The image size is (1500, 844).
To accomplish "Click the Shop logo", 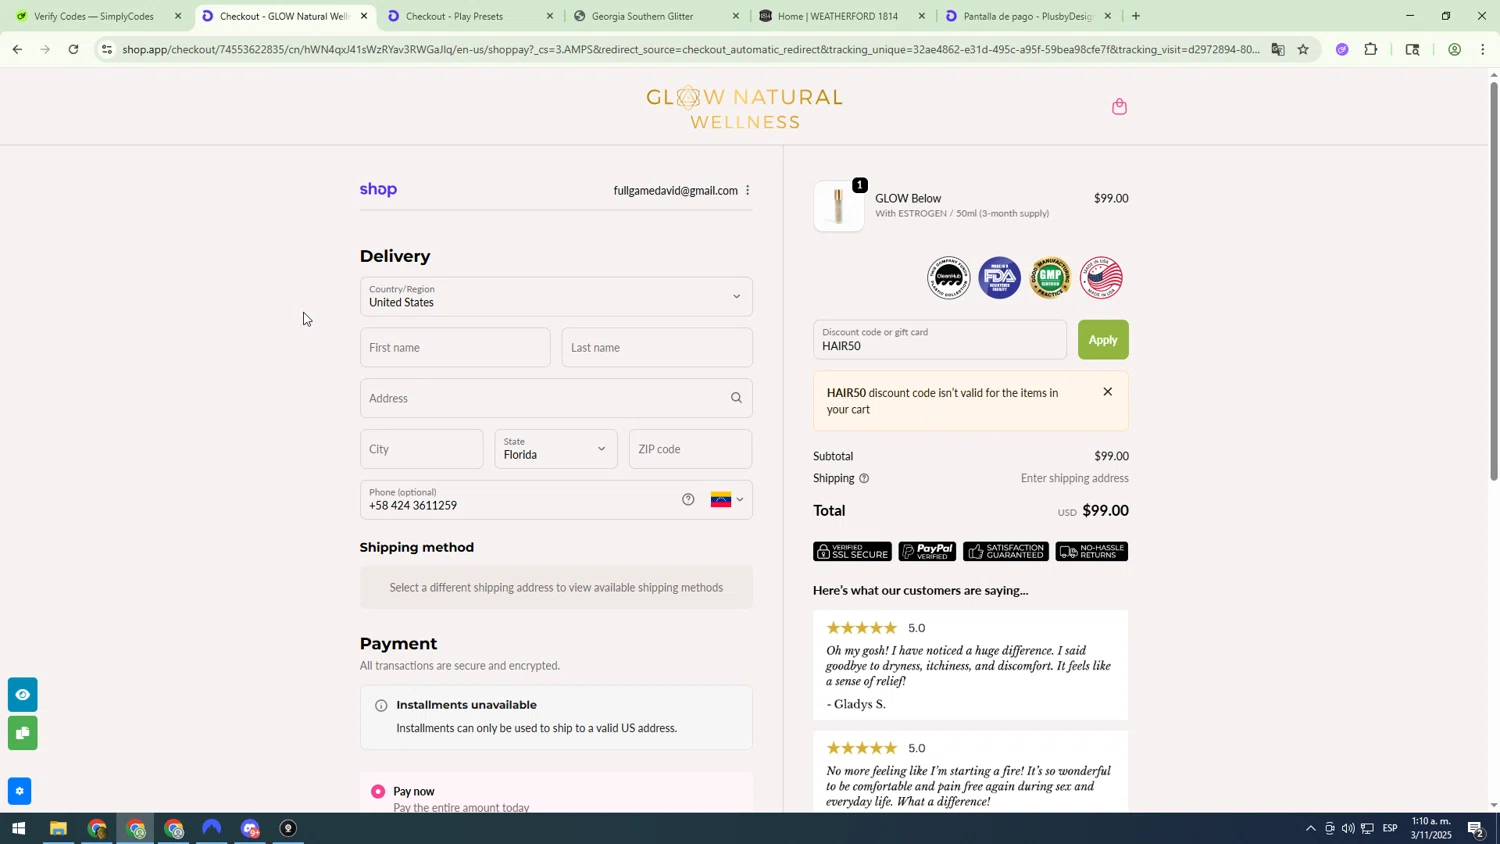I will (378, 189).
